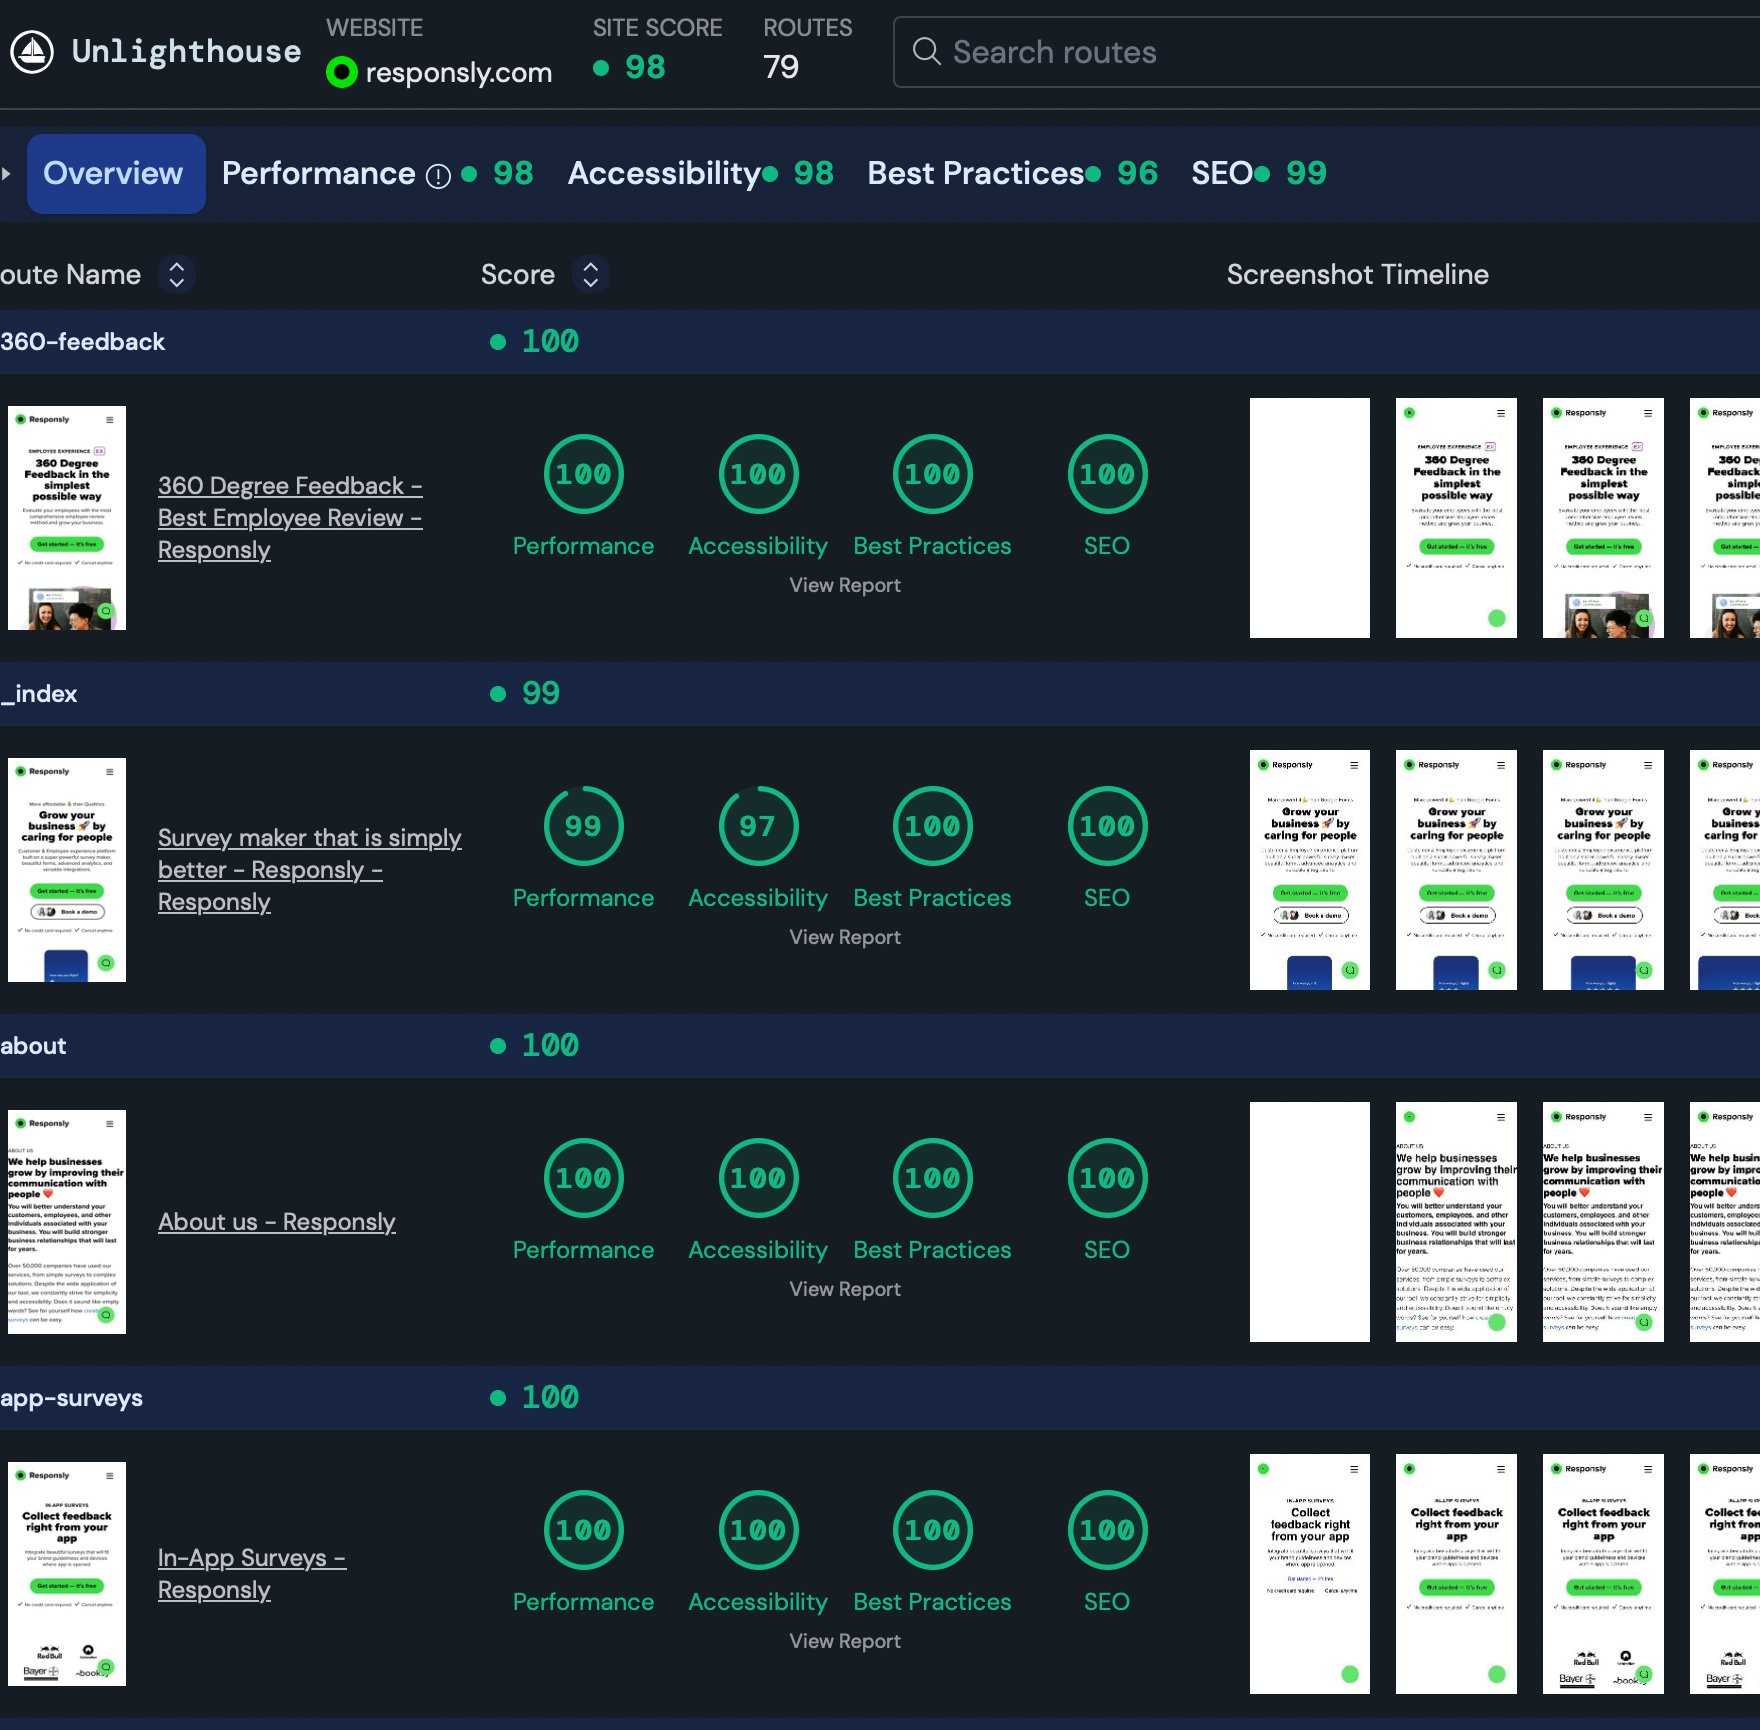Toggle the Score column sort chevrons
Image resolution: width=1760 pixels, height=1730 pixels.
click(590, 274)
